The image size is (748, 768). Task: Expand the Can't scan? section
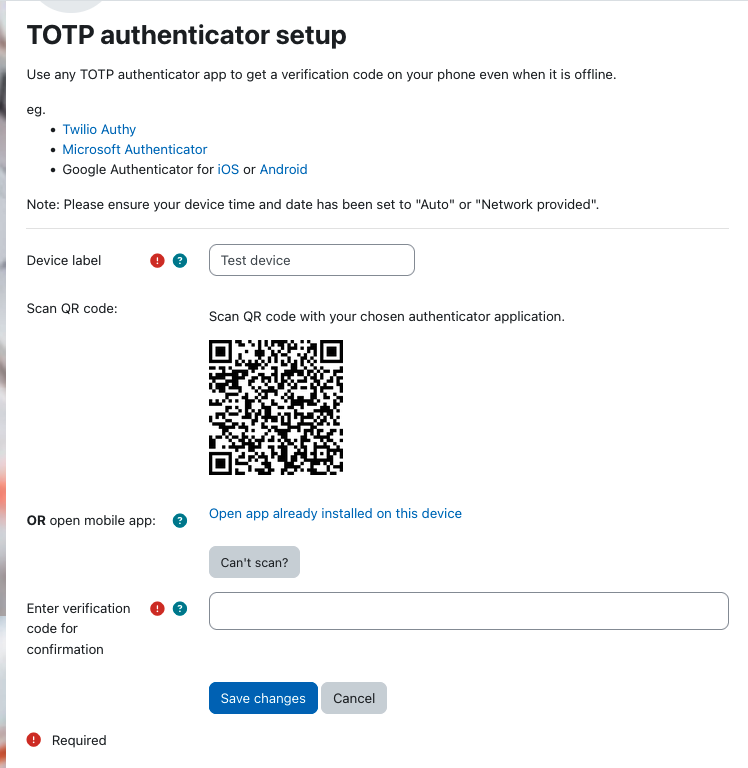(254, 562)
